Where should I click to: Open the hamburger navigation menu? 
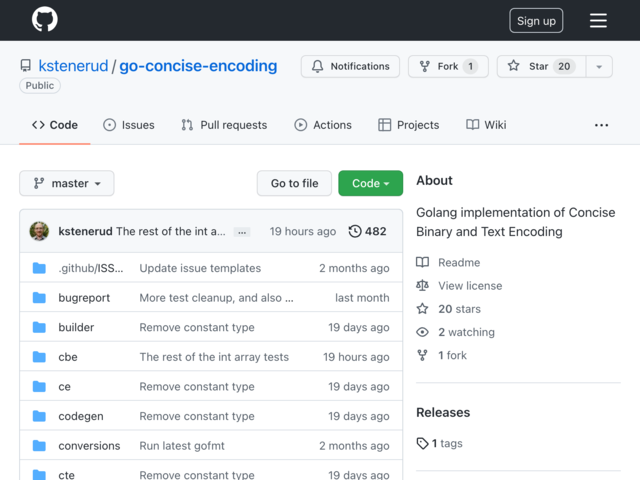[598, 20]
